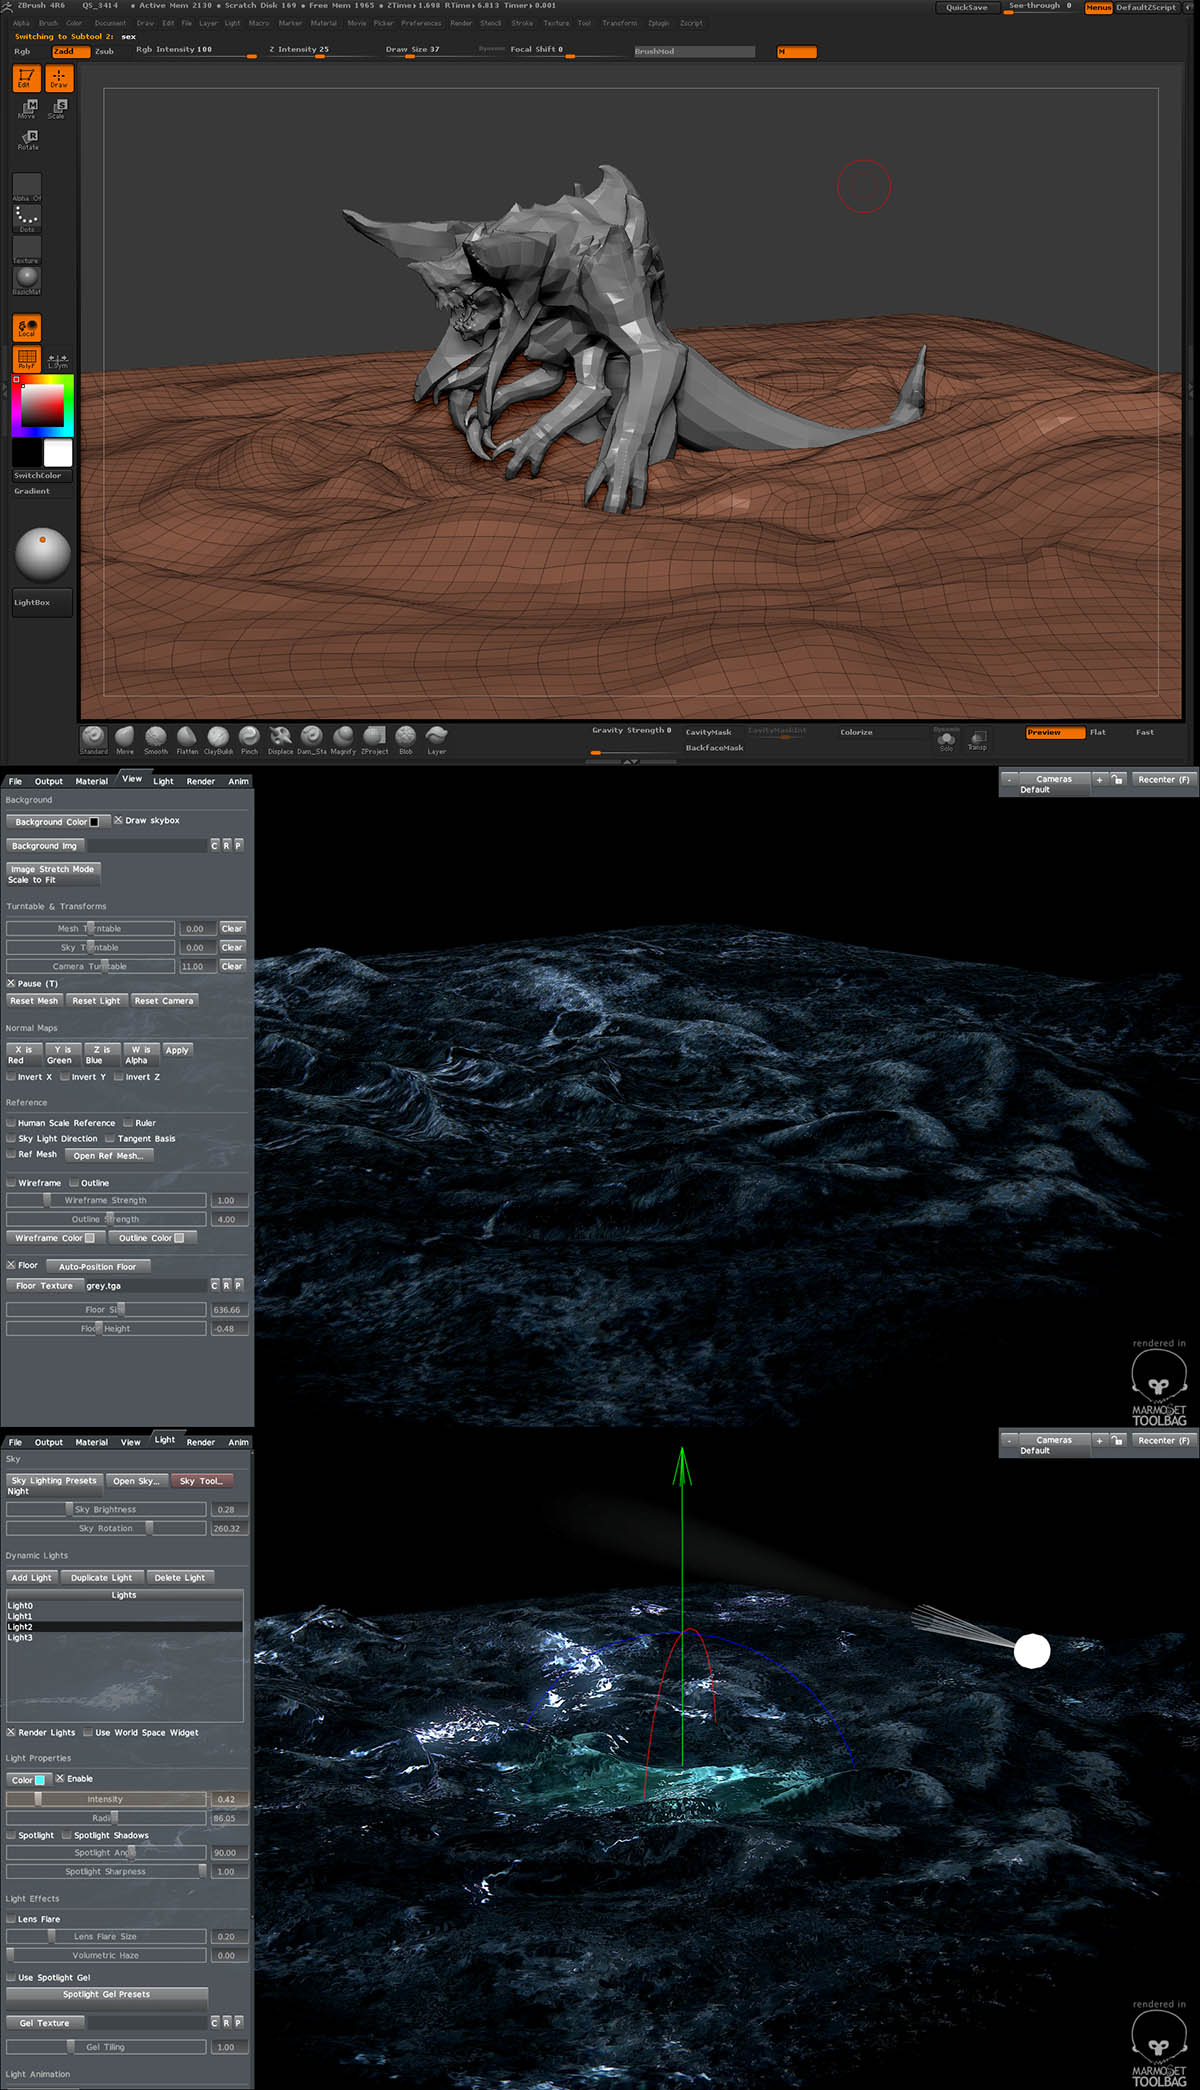Check the Tangent Basis option
1200x2090 pixels.
point(110,1138)
